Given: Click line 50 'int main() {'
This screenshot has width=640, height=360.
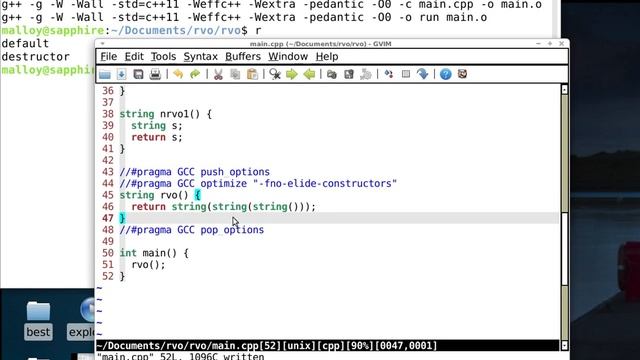Looking at the screenshot, I should pos(154,253).
